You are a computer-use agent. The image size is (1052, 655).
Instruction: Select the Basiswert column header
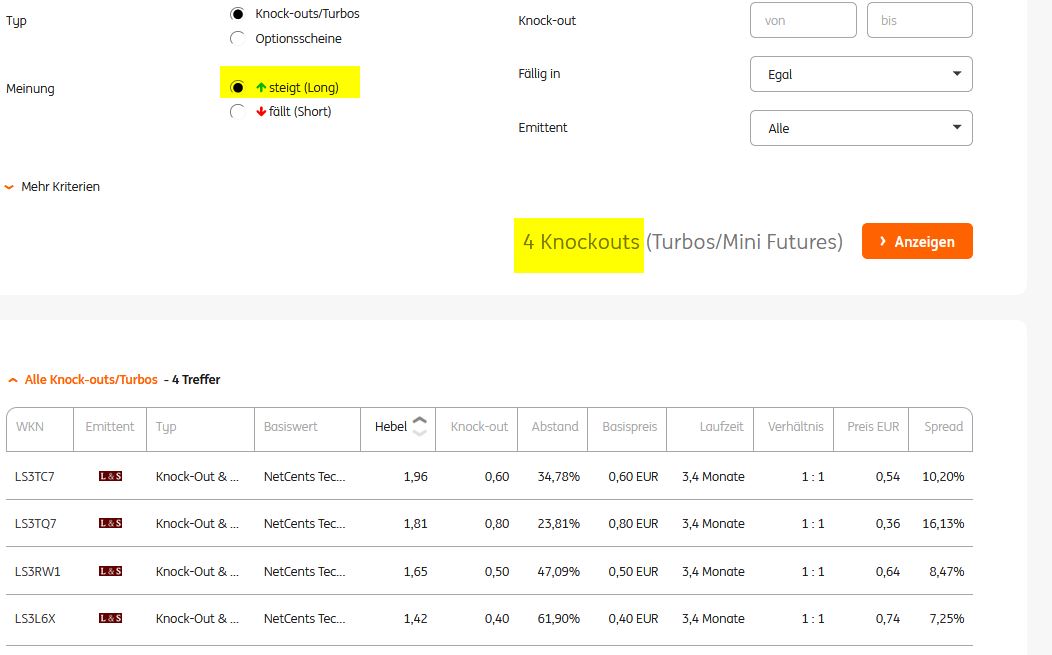[289, 428]
